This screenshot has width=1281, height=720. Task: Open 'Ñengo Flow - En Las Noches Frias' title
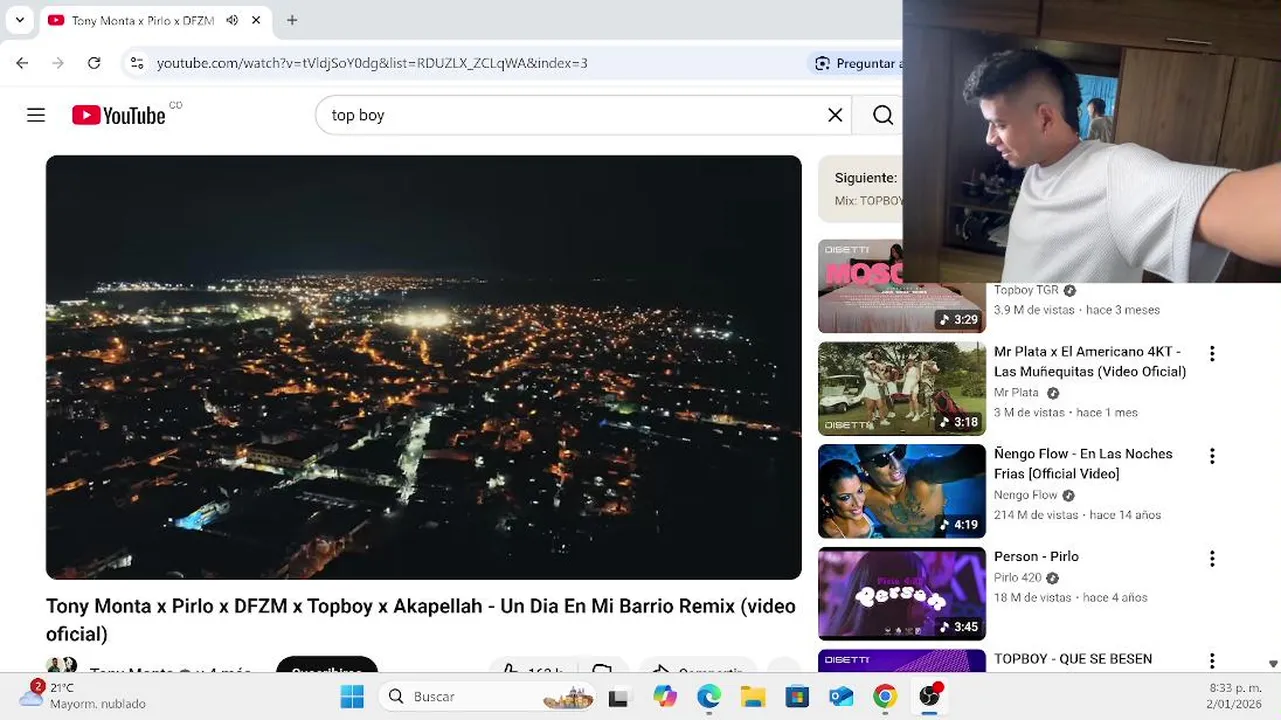click(1083, 464)
